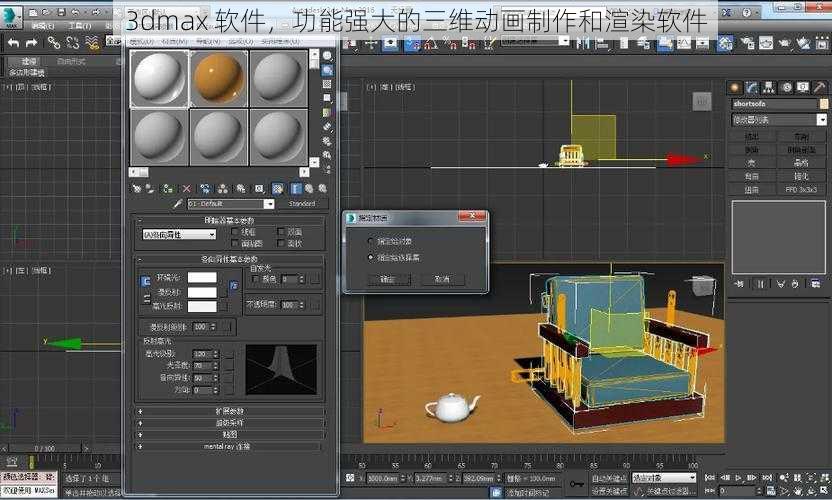Click the Set Key key icon
Image resolution: width=832 pixels, height=500 pixels.
577,484
